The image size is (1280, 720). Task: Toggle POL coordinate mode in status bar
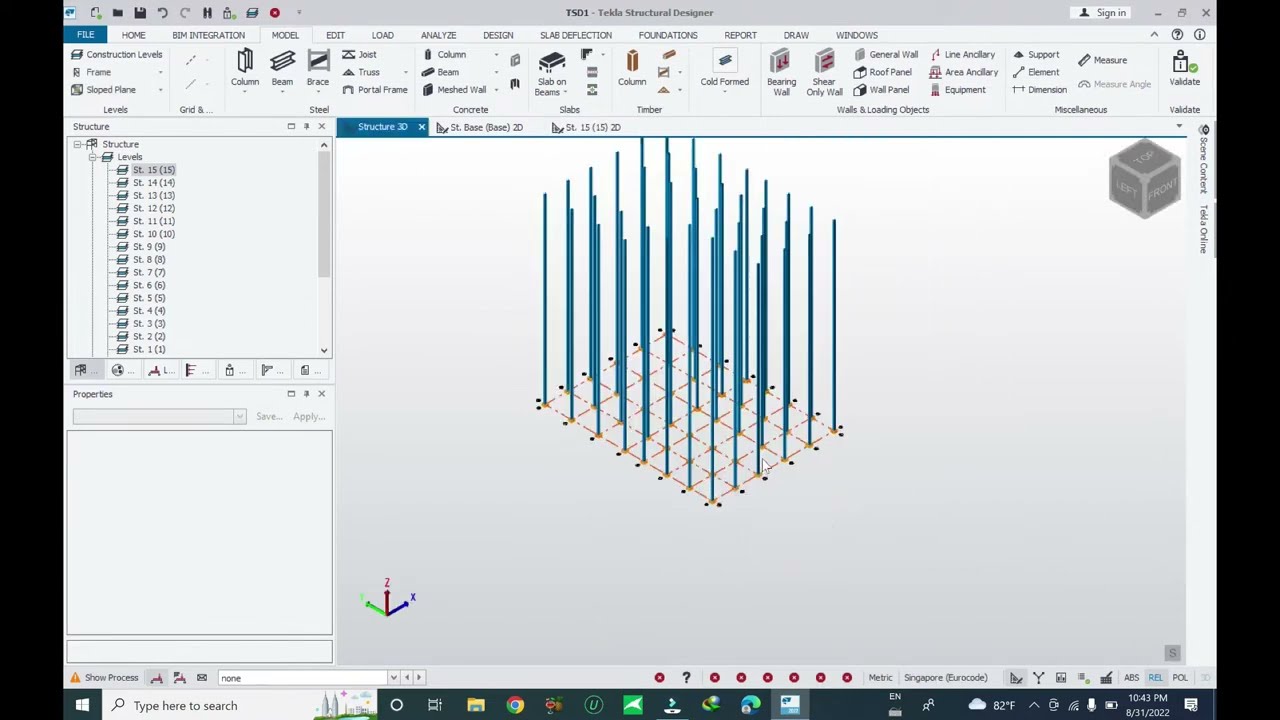coord(1180,678)
